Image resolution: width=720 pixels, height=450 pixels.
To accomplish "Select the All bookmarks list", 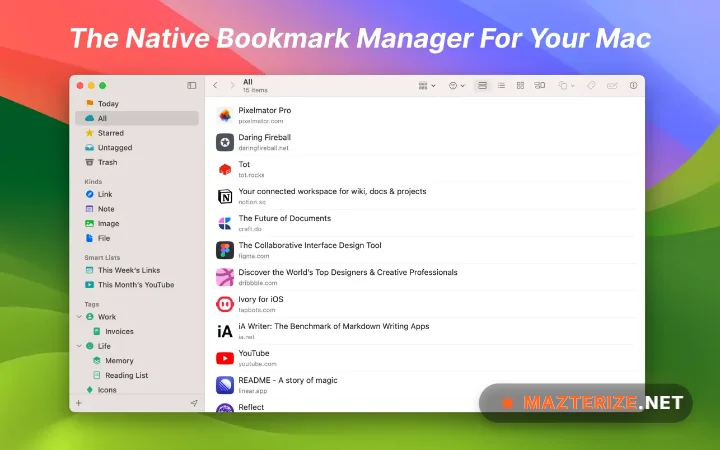I will [137, 118].
